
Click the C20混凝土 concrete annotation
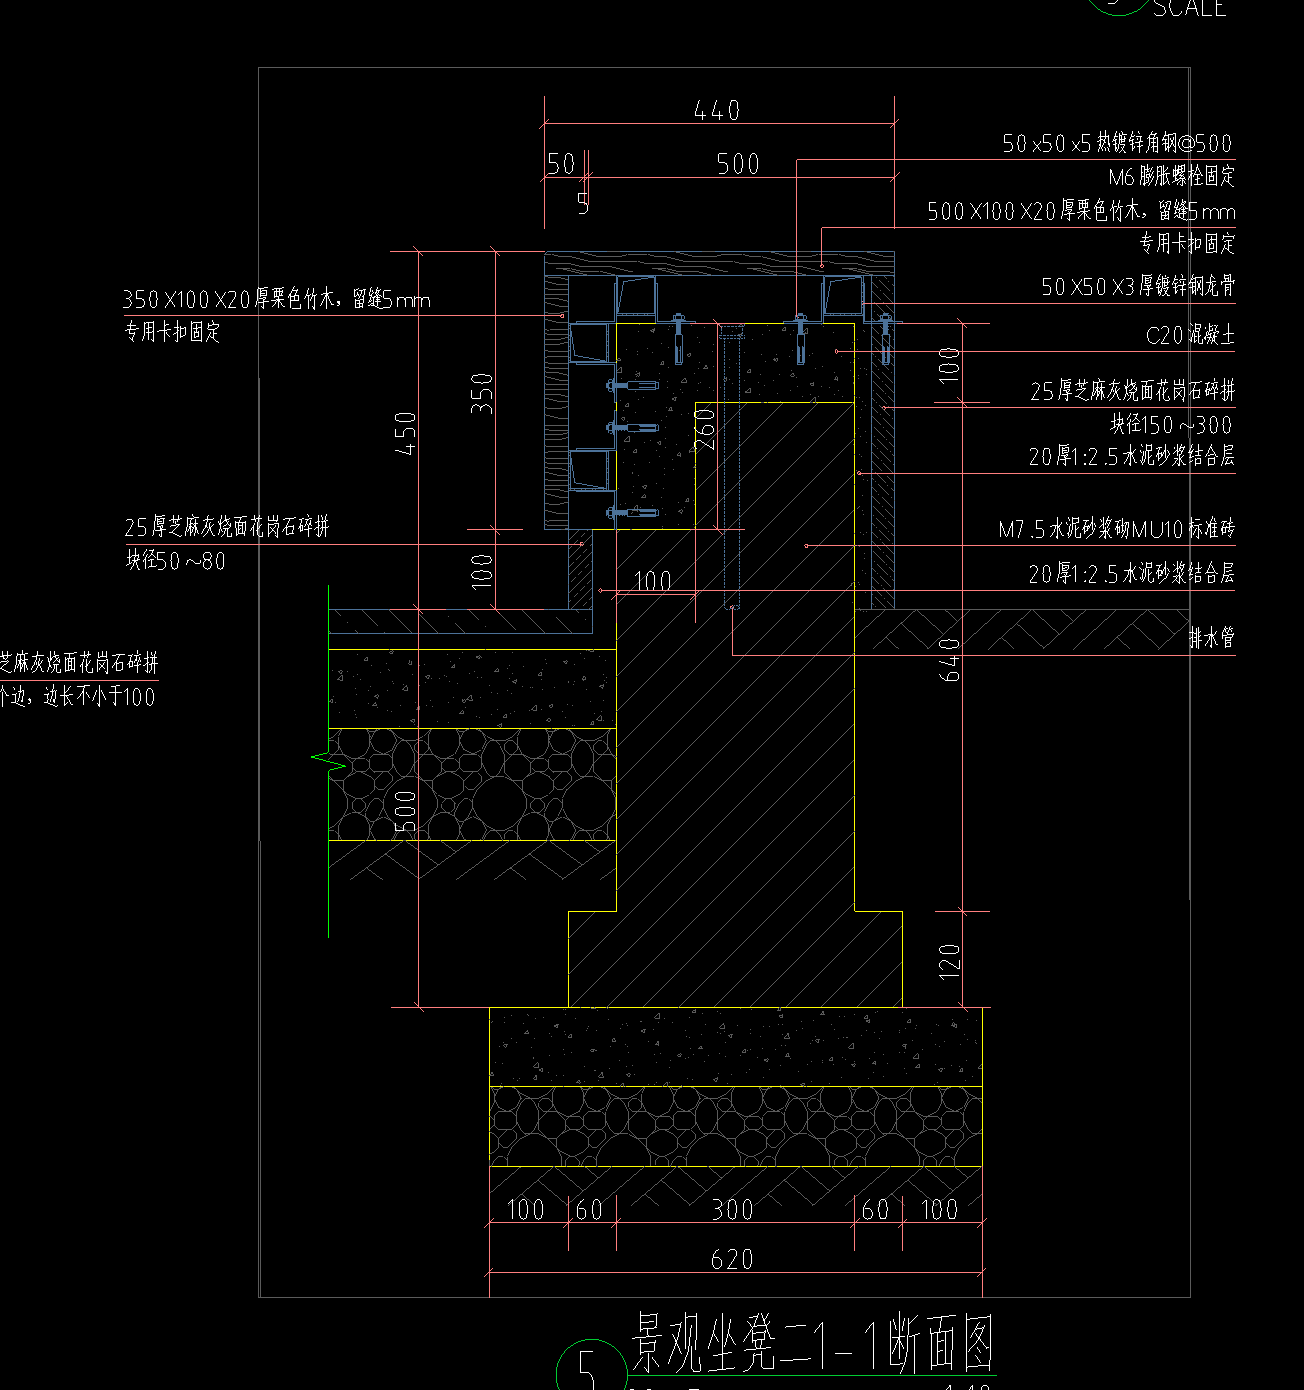coord(1191,336)
